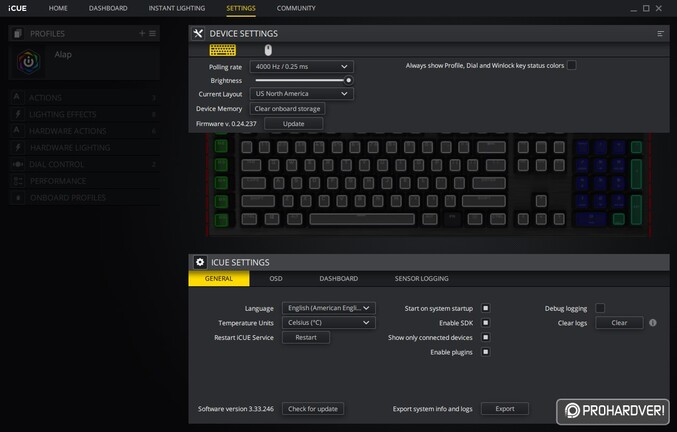677x432 pixels.
Task: Click the Performance section icon
Action: point(18,181)
